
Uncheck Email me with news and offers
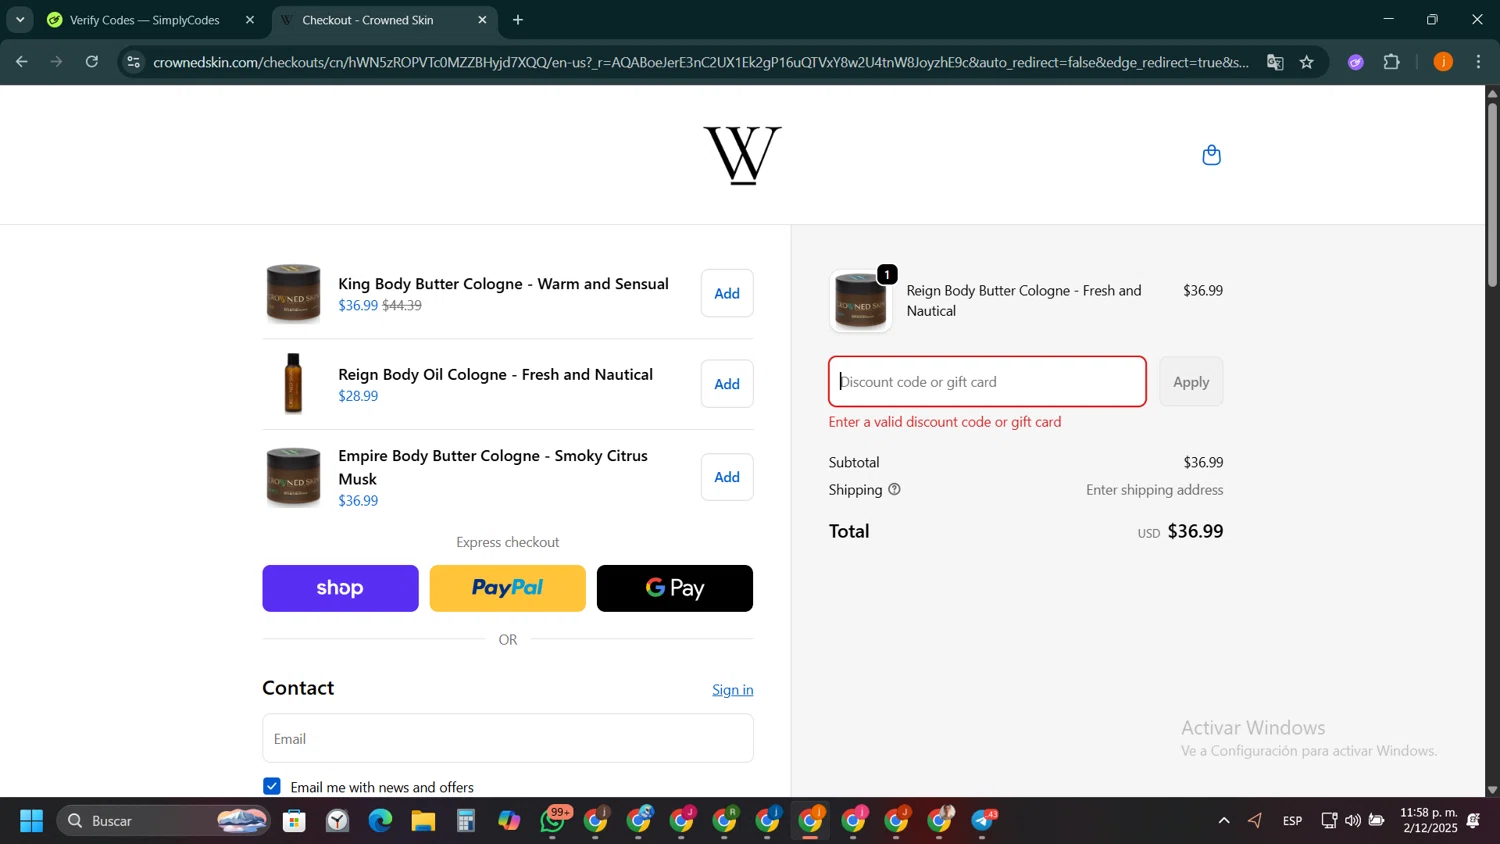pos(272,786)
